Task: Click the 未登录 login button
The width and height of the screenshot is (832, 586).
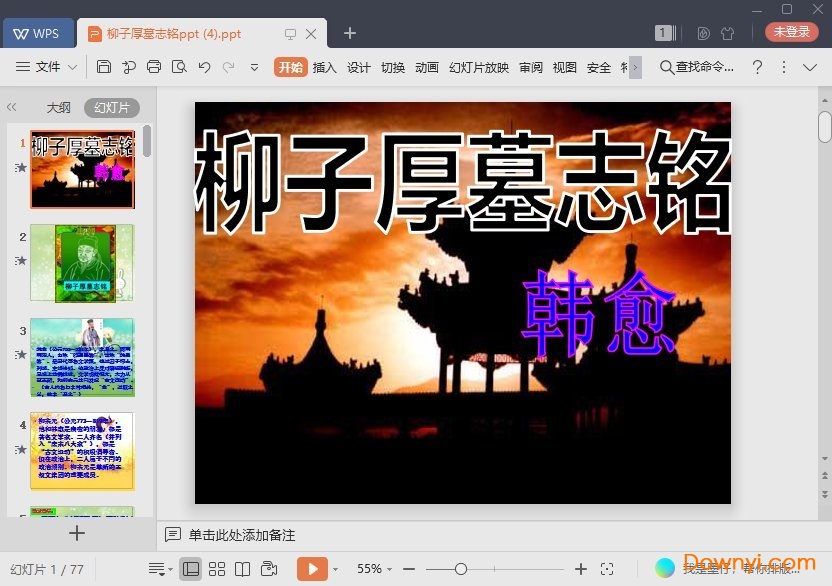Action: 791,31
